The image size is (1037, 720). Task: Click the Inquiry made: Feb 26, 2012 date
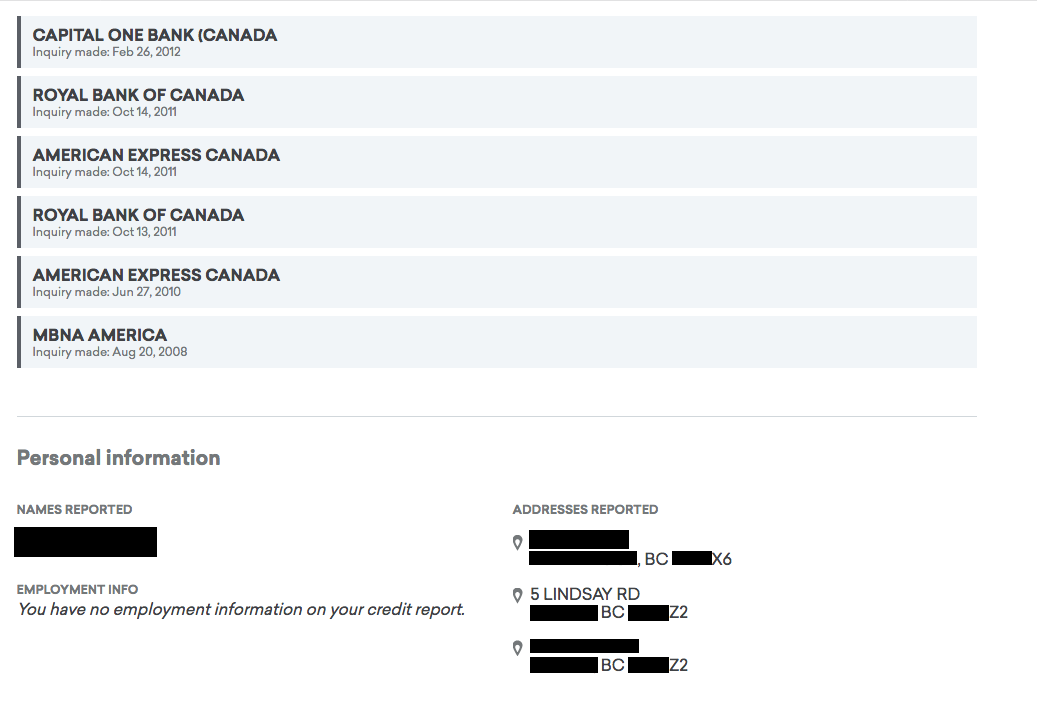(106, 52)
